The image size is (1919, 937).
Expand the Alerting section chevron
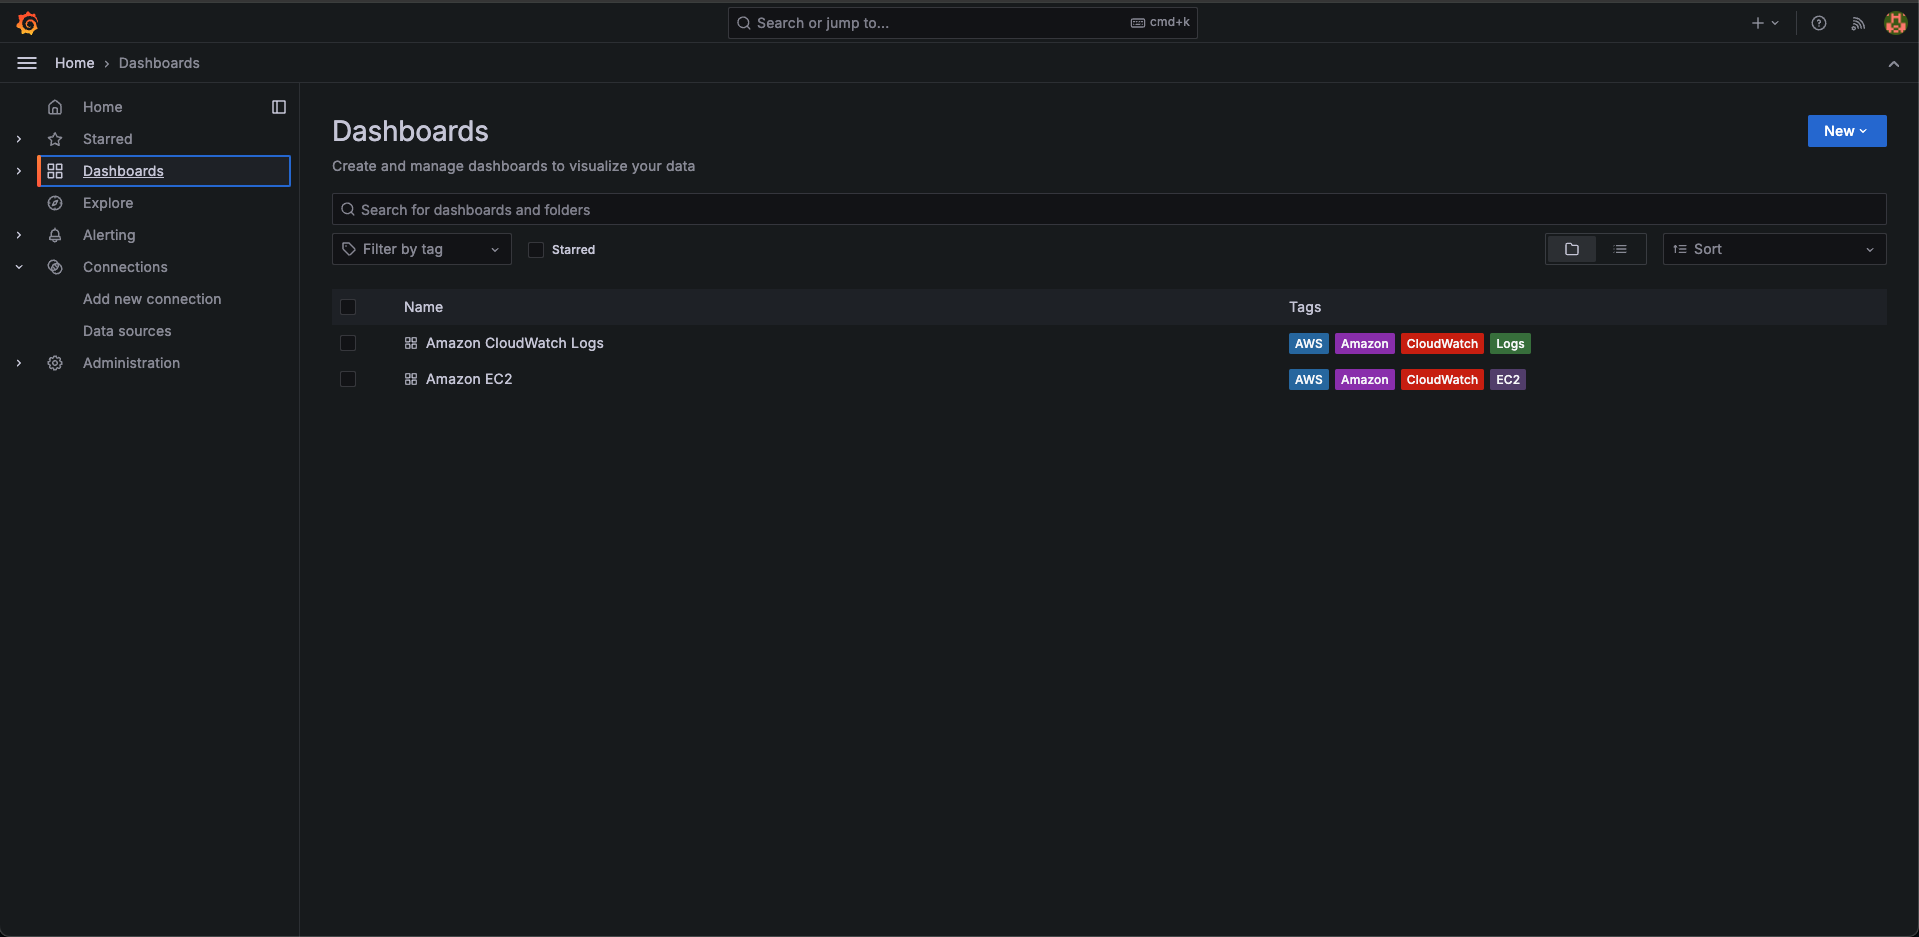(x=19, y=235)
